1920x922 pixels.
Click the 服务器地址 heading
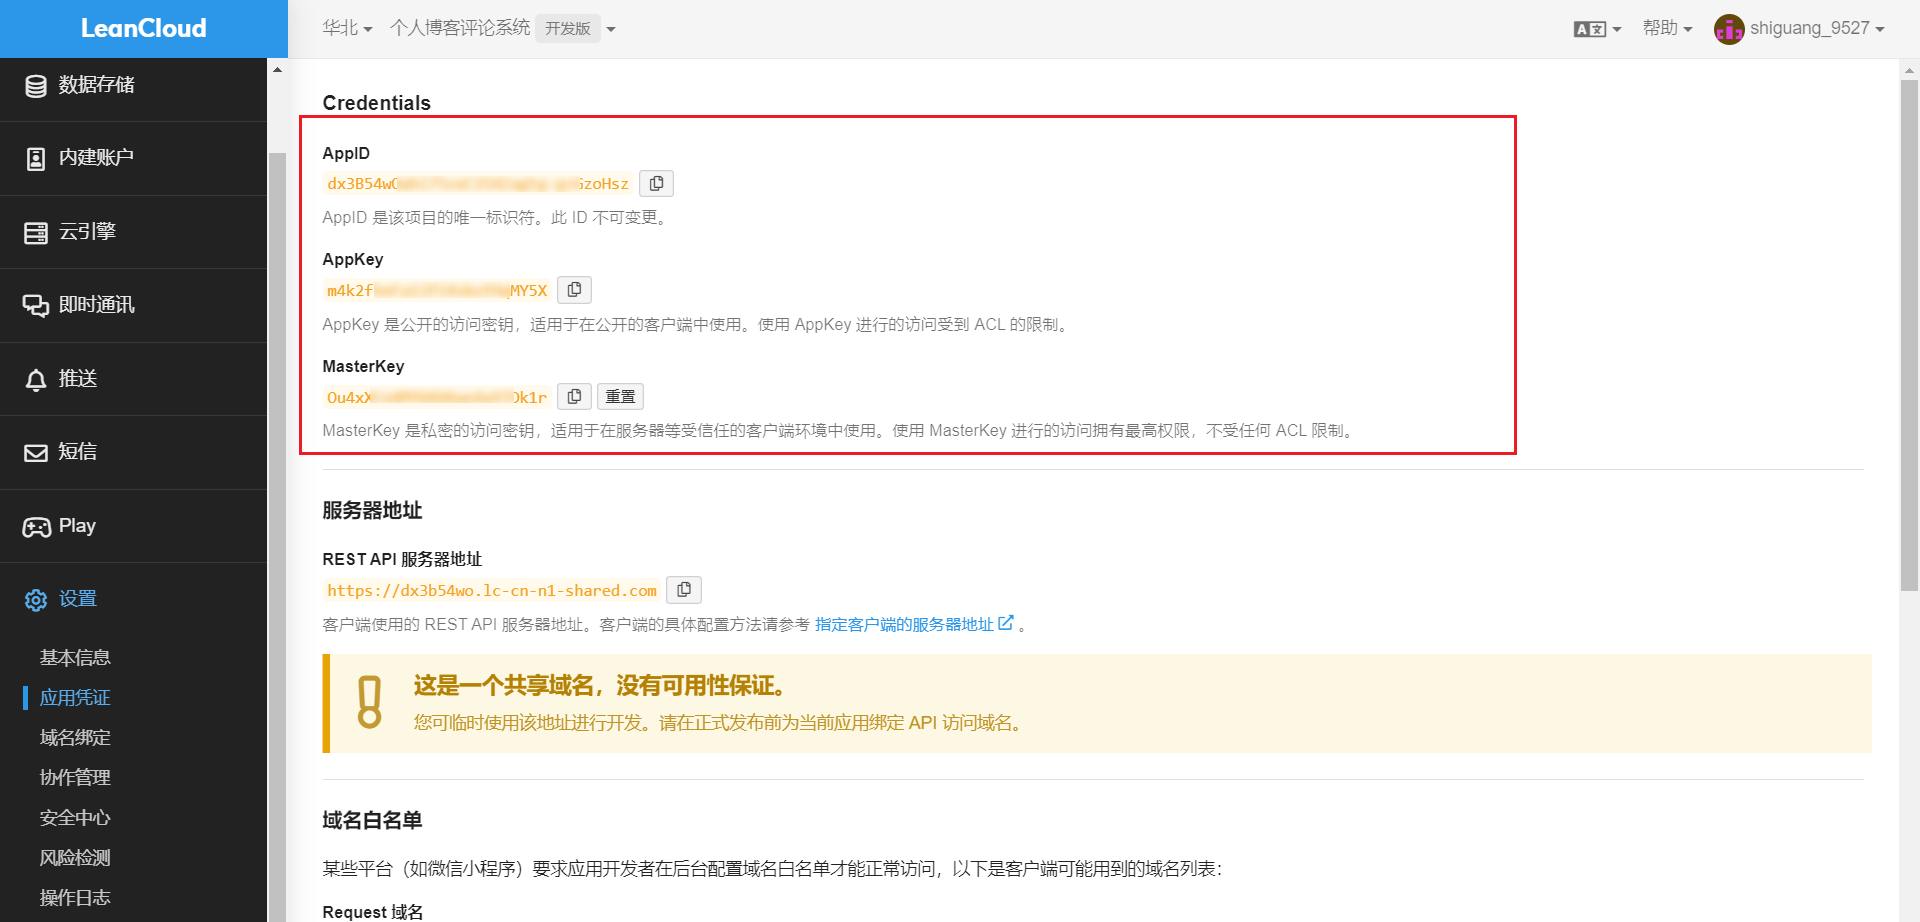pyautogui.click(x=372, y=511)
